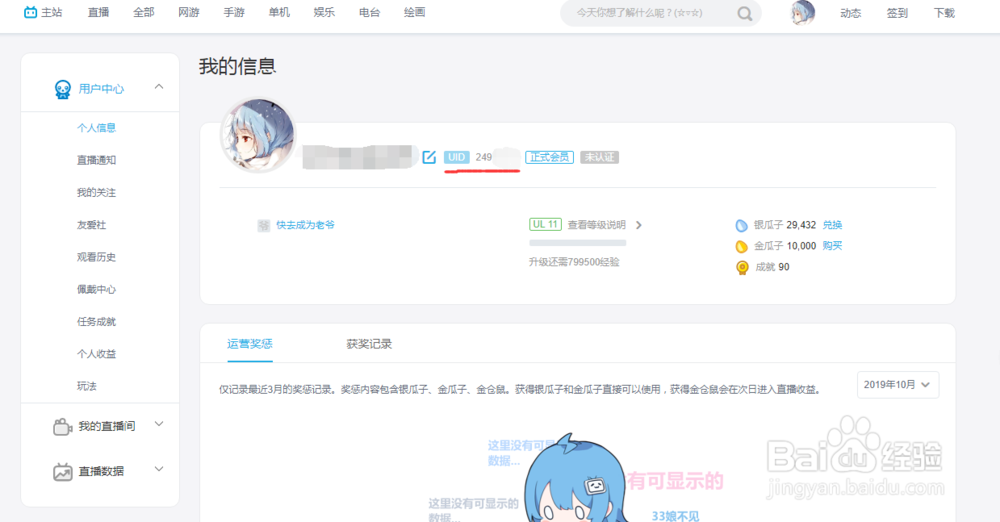Select 直播通知 in sidebar
Image resolution: width=1000 pixels, height=522 pixels.
click(x=96, y=160)
